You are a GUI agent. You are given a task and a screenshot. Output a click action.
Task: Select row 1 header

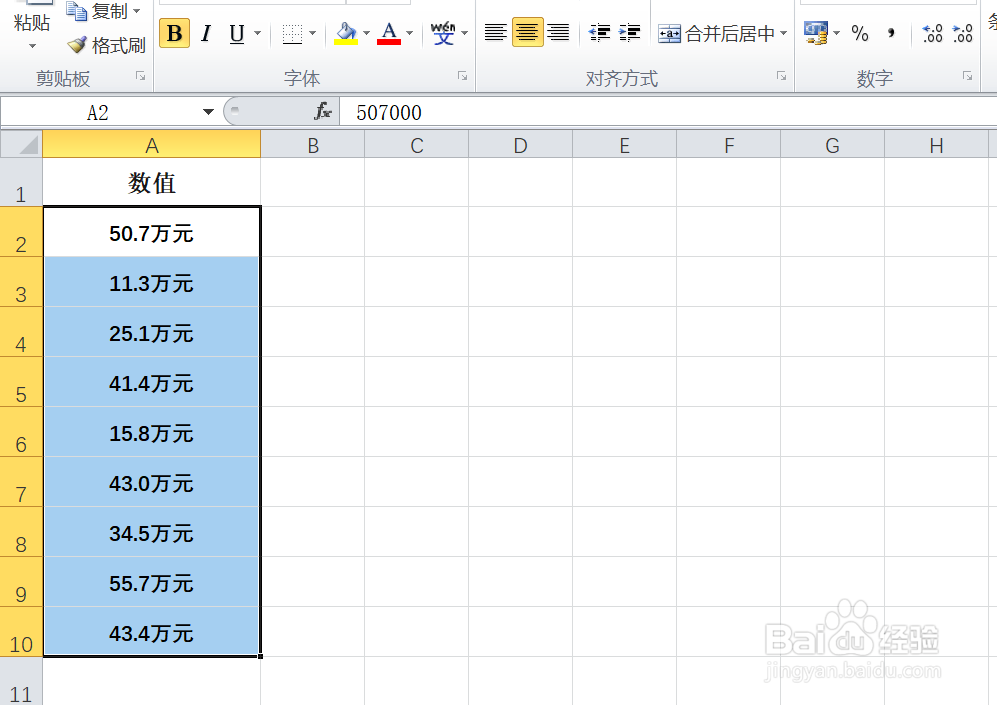click(x=21, y=182)
